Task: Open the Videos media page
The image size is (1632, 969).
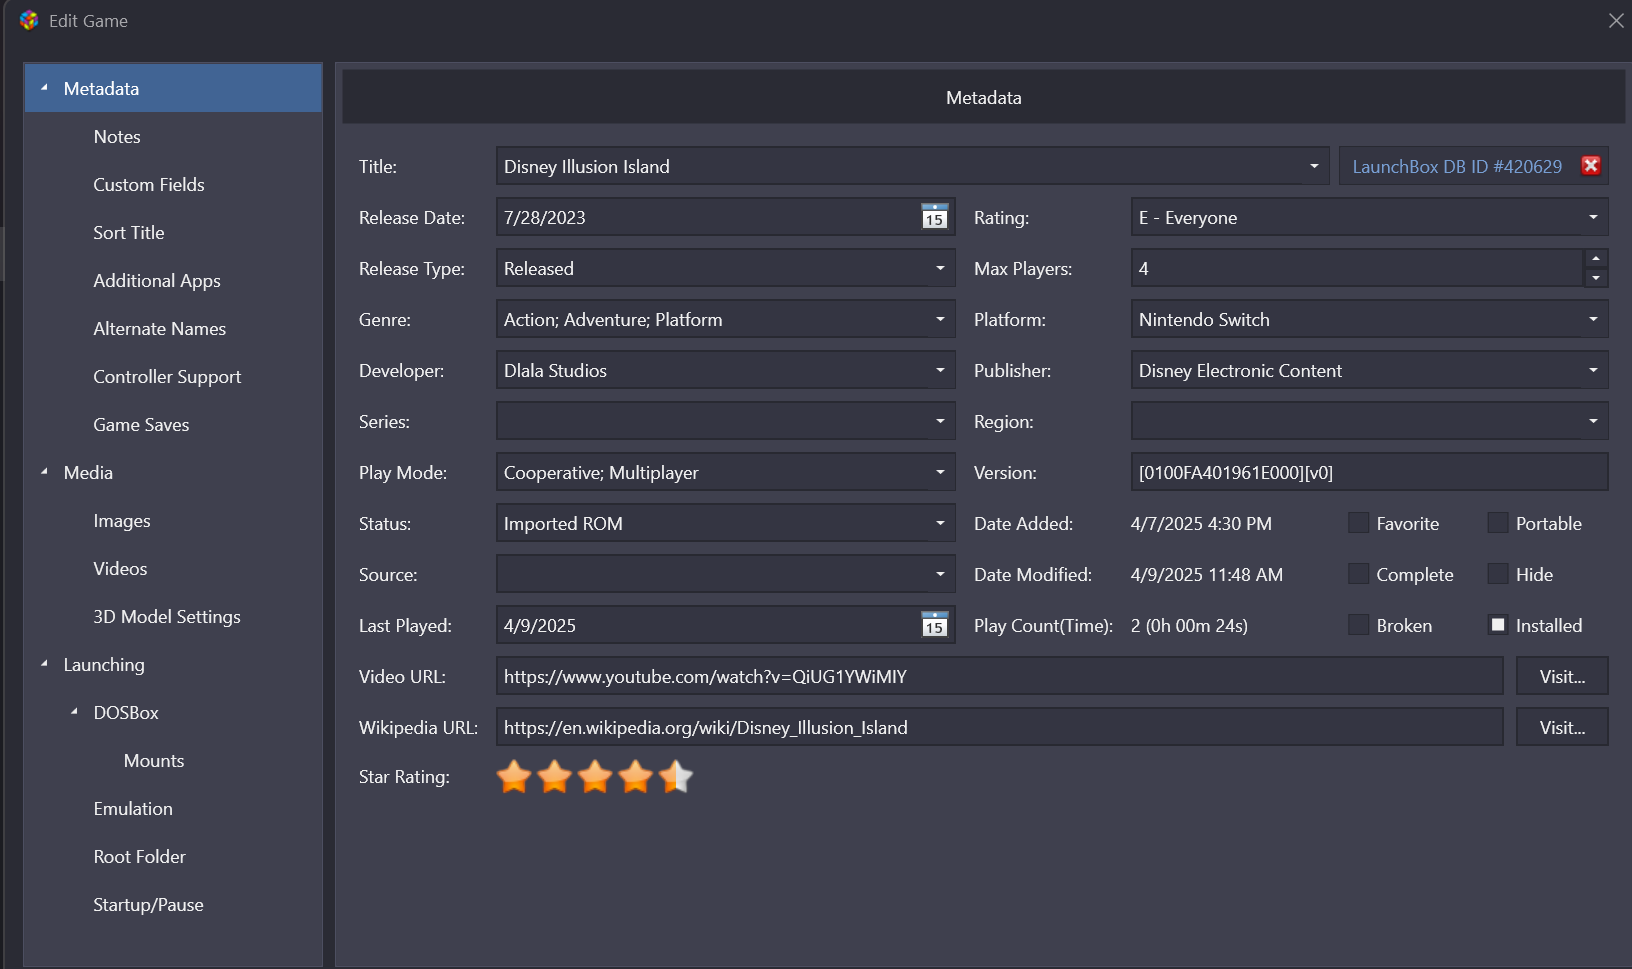Action: (x=120, y=568)
